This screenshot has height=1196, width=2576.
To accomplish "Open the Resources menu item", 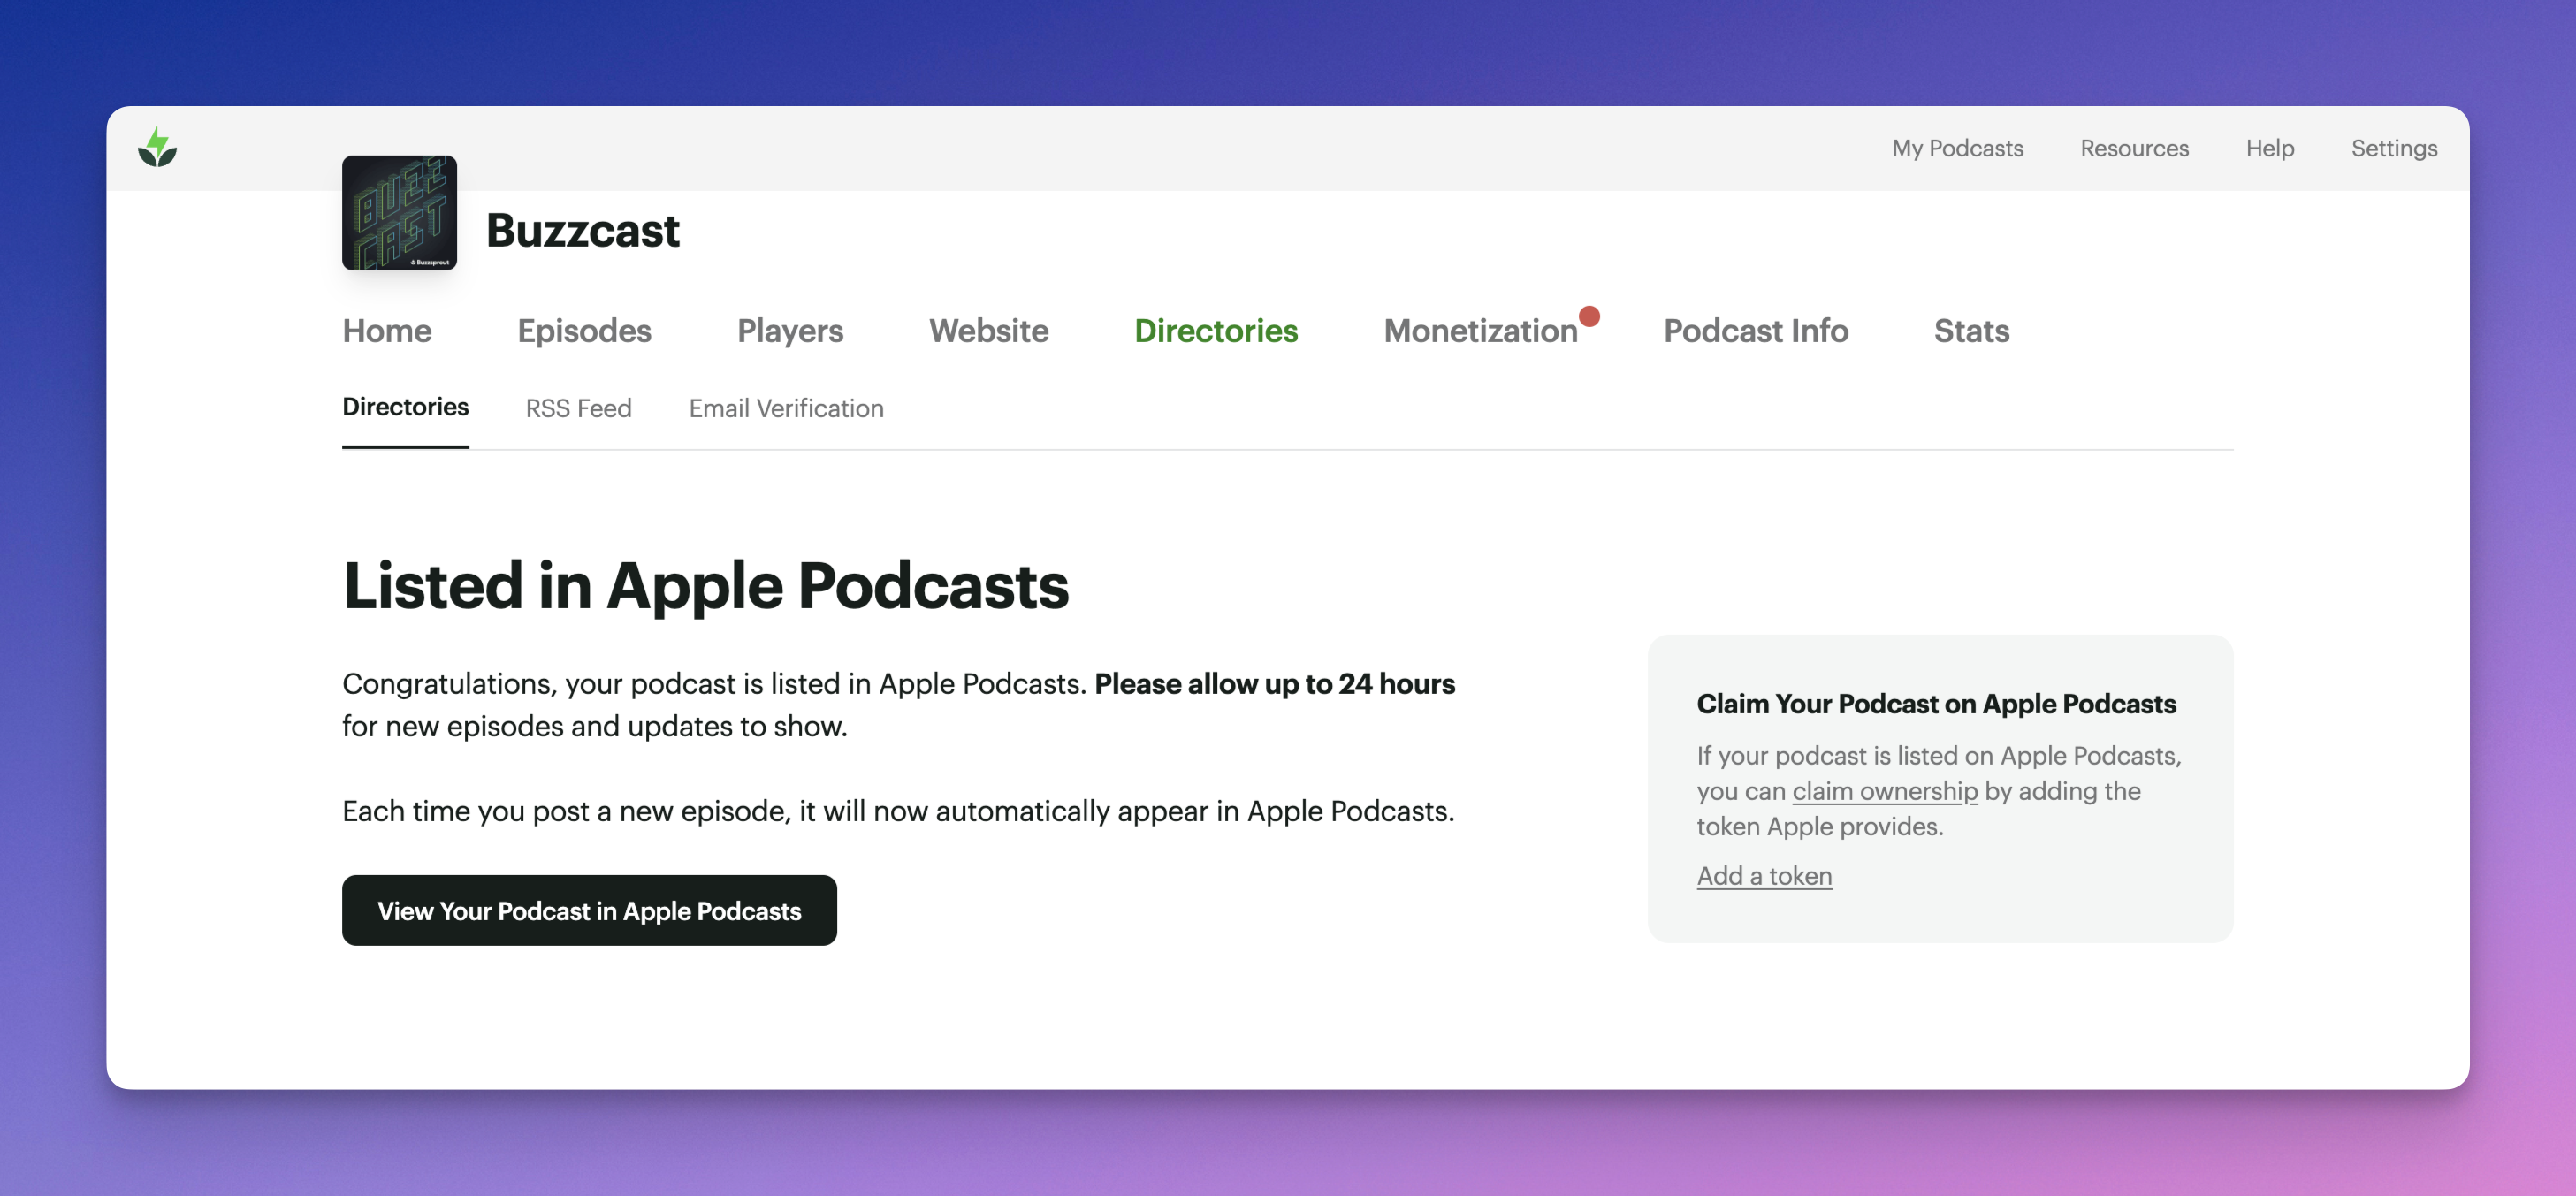I will click(x=2133, y=148).
